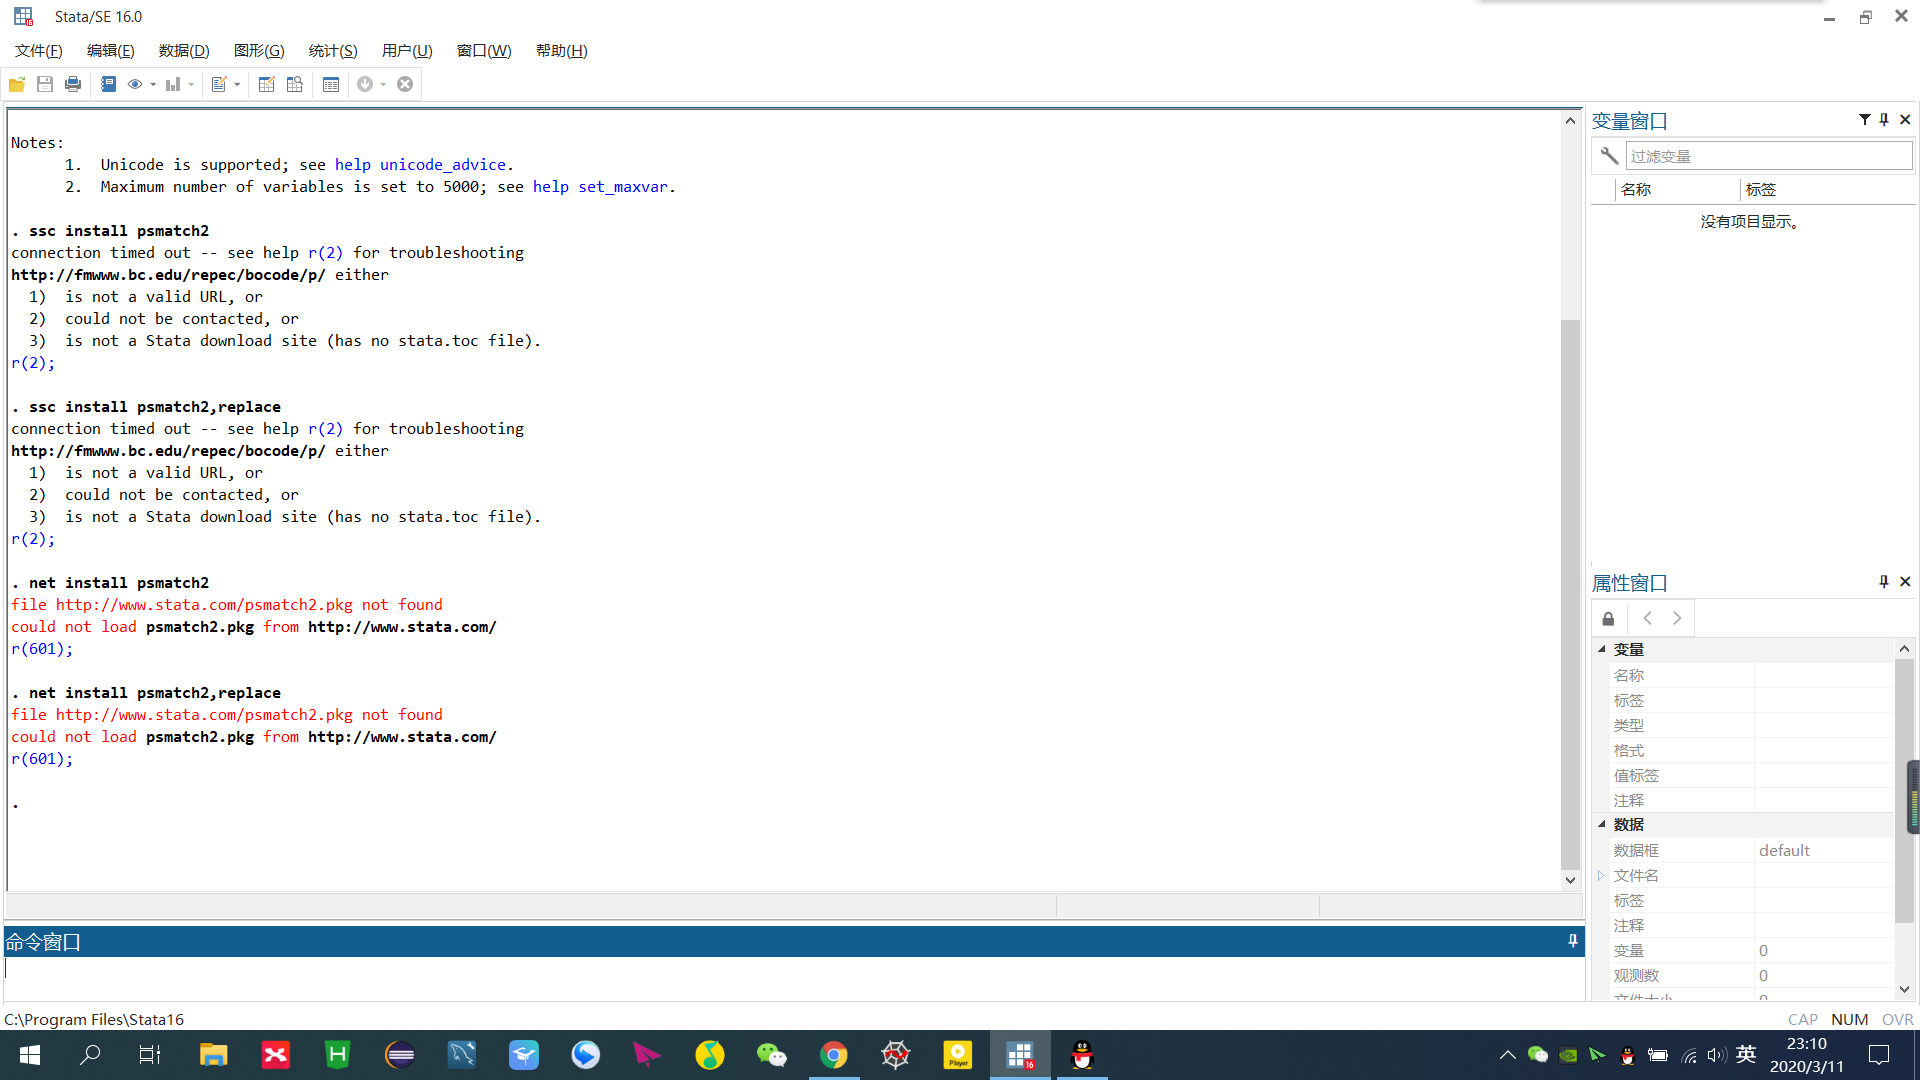Click the help set_maxvar link
Image resolution: width=1920 pixels, height=1080 pixels.
tap(600, 187)
